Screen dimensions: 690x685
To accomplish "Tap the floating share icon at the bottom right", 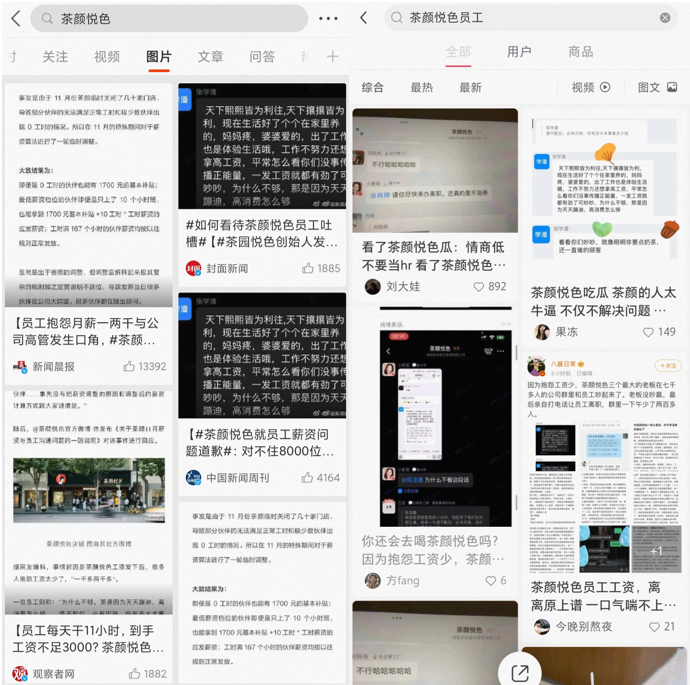I will coord(520,673).
